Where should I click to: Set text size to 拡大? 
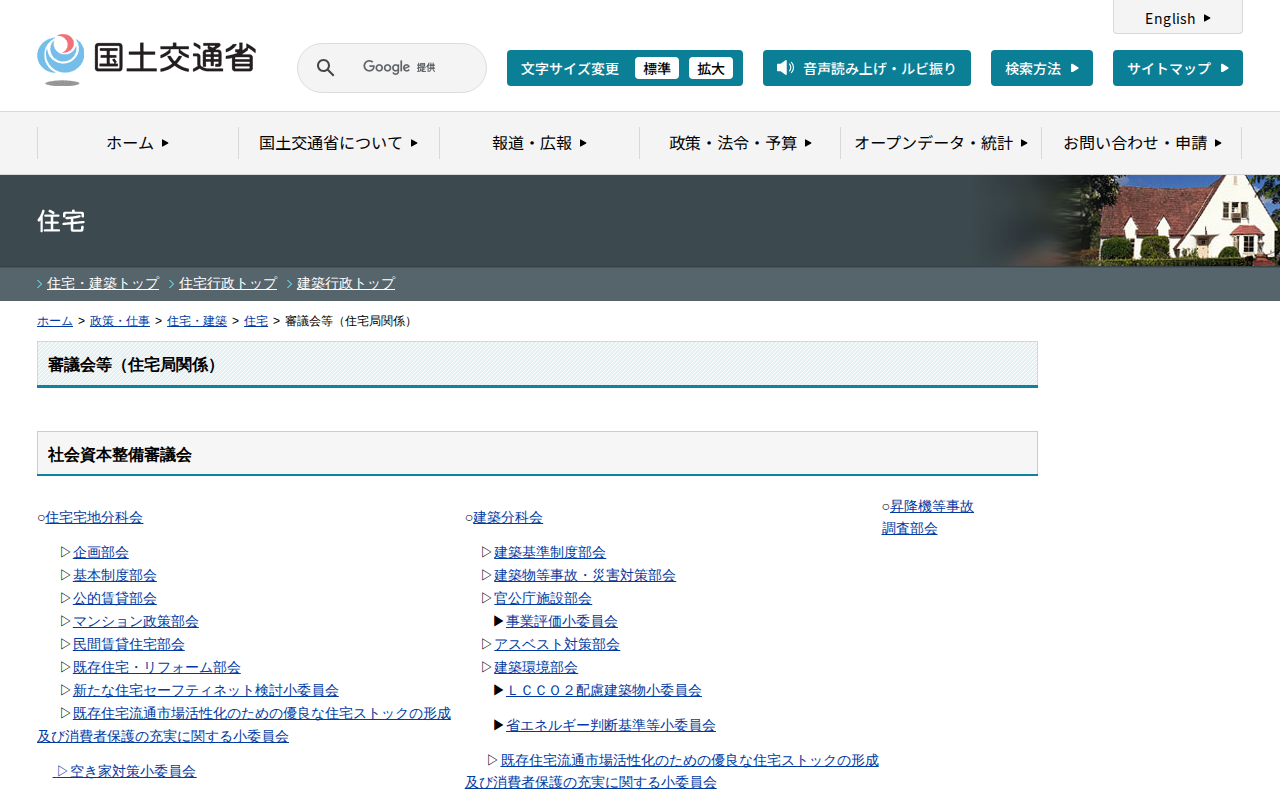point(711,68)
